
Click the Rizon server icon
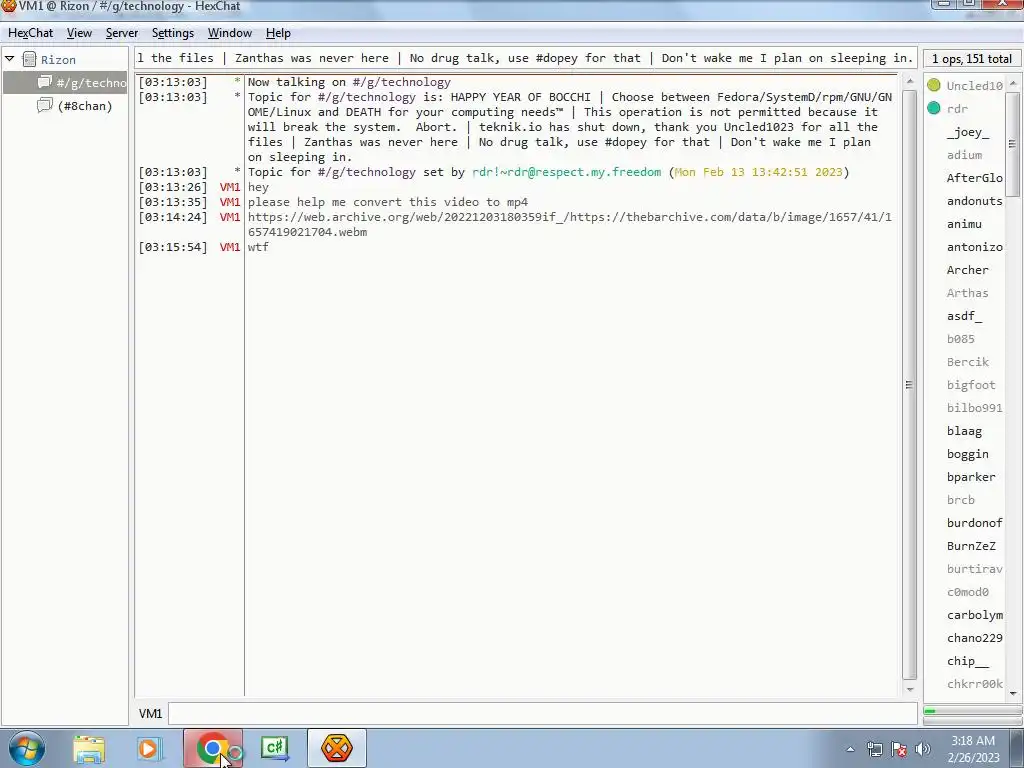(29, 59)
